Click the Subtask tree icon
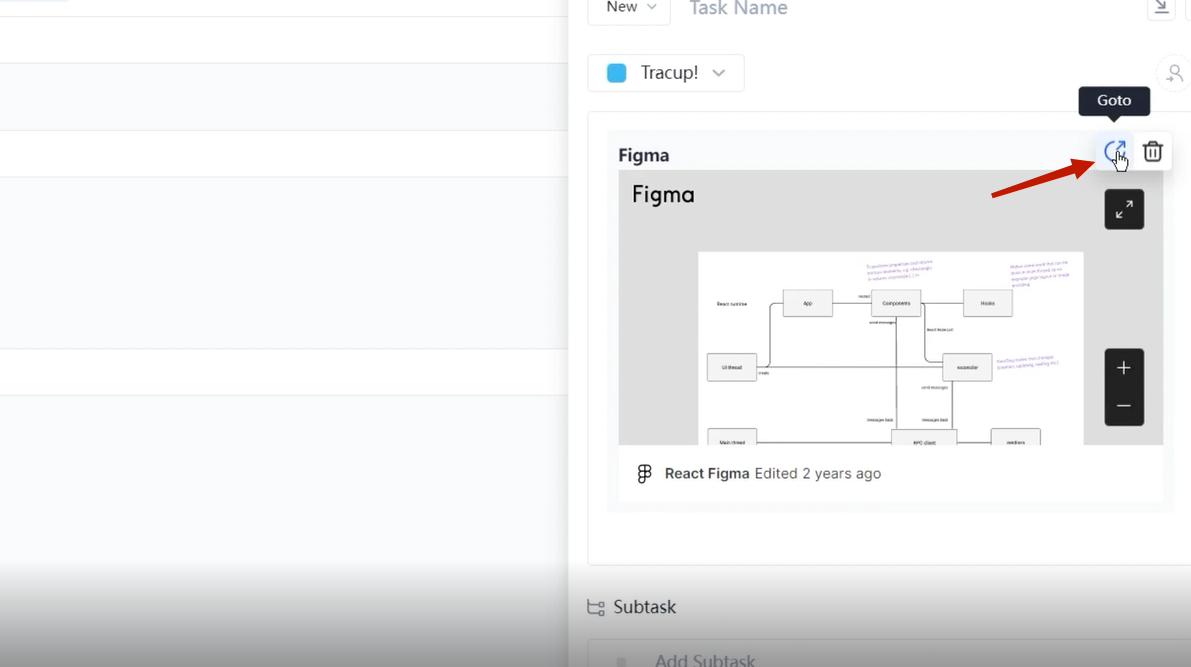This screenshot has width=1191, height=667. [596, 608]
